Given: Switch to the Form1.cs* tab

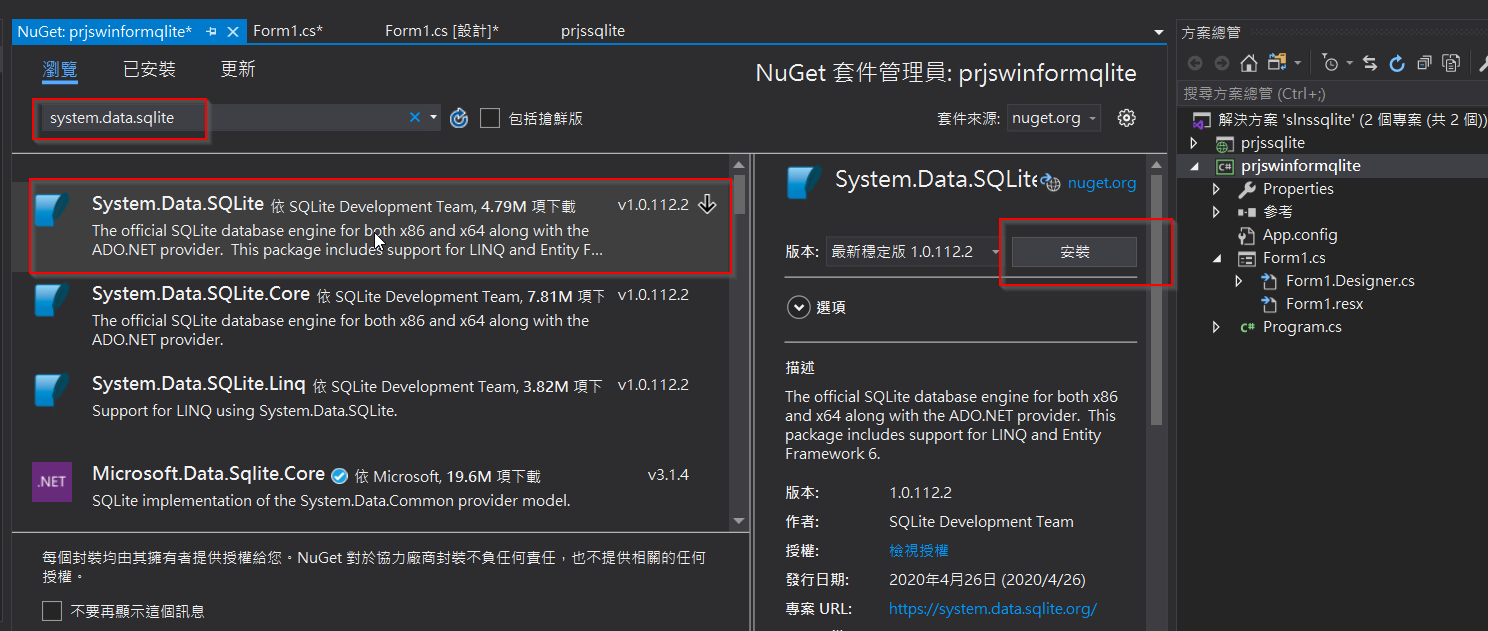Looking at the screenshot, I should [288, 31].
